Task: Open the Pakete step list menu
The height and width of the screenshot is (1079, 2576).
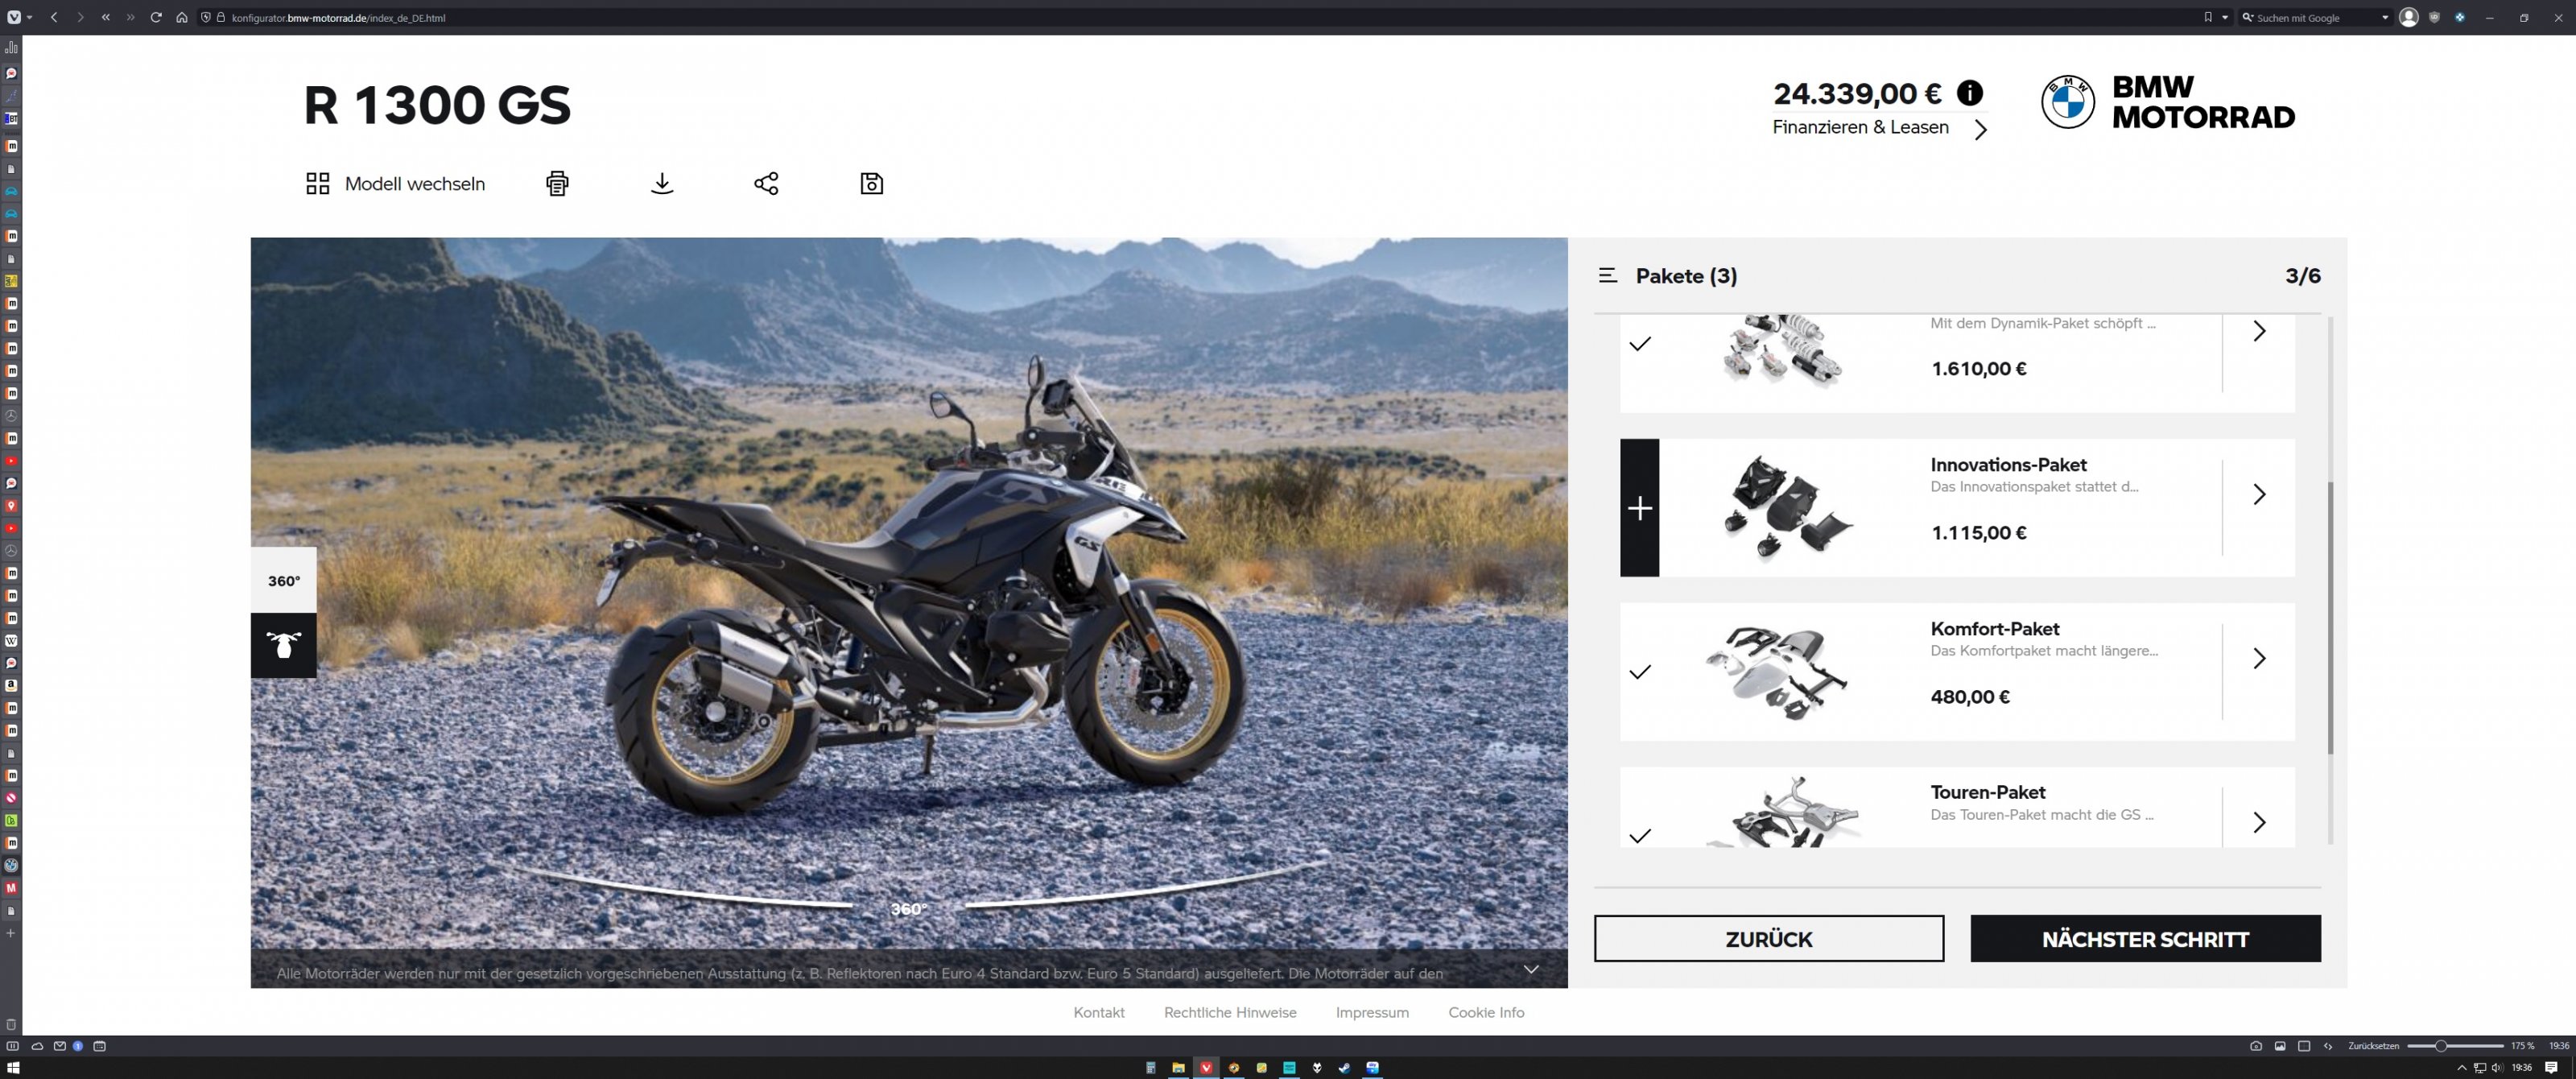Action: click(1607, 275)
